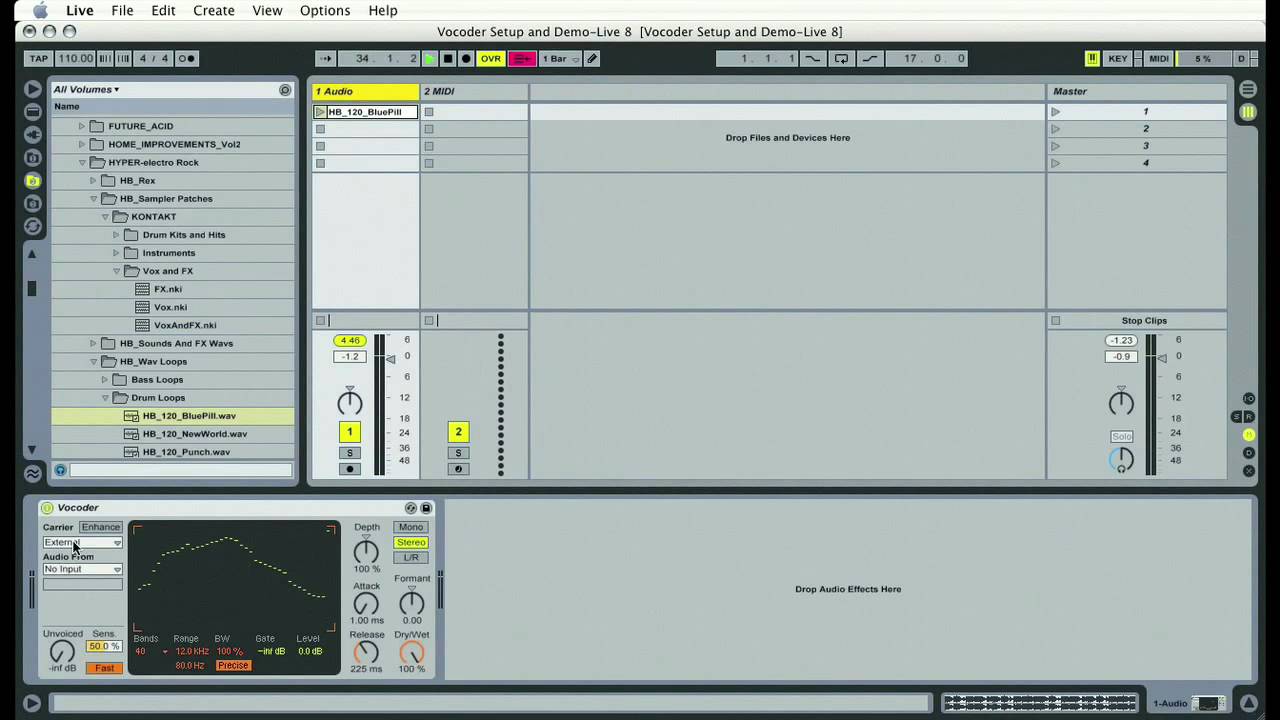This screenshot has width=1280, height=720.
Task: Toggle the OVR overdub switch
Action: 491,59
